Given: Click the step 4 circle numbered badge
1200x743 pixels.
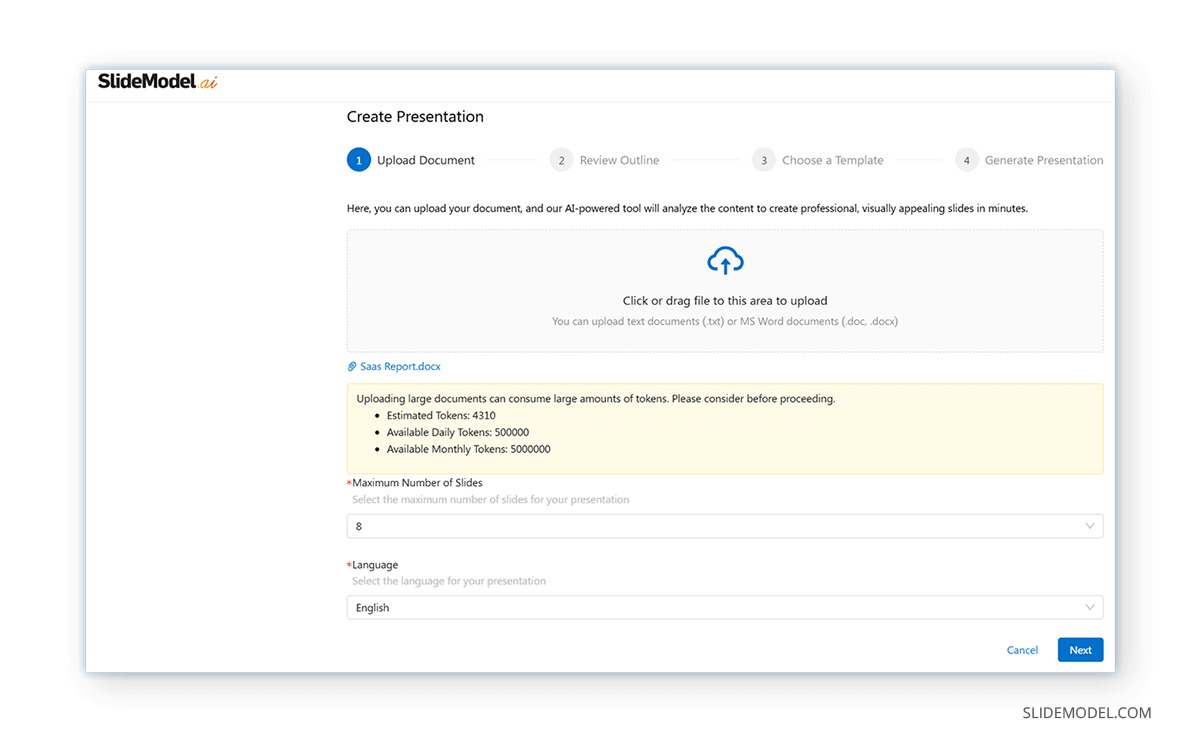Looking at the screenshot, I should point(966,159).
